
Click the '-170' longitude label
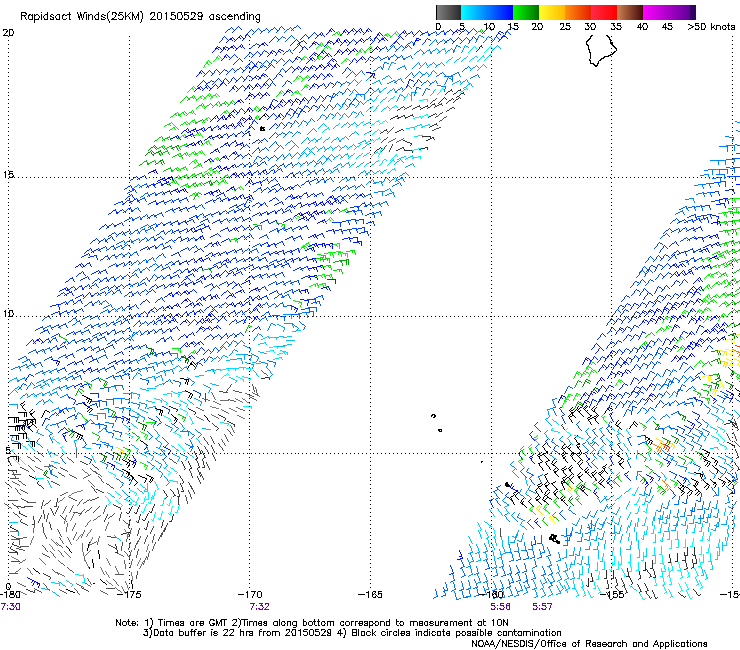[x=250, y=595]
